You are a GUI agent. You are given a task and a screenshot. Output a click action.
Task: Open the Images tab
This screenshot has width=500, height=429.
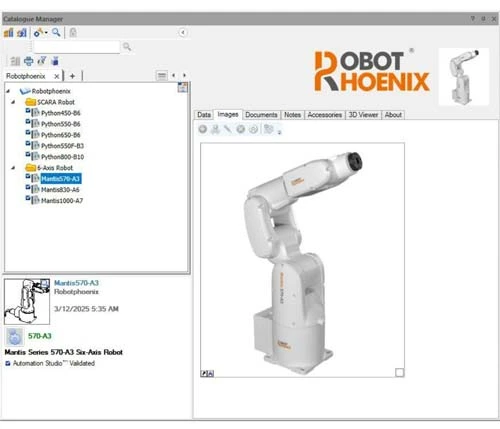(228, 115)
